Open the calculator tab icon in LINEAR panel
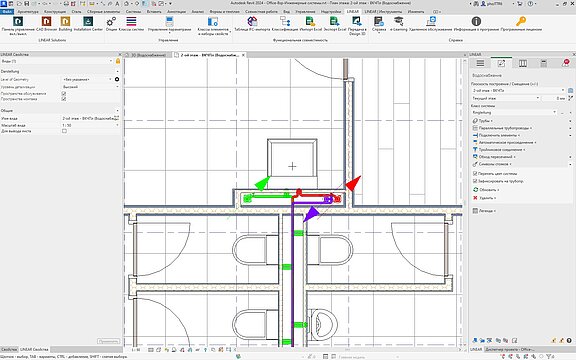Viewport: 576px width, 360px height. 544,63
